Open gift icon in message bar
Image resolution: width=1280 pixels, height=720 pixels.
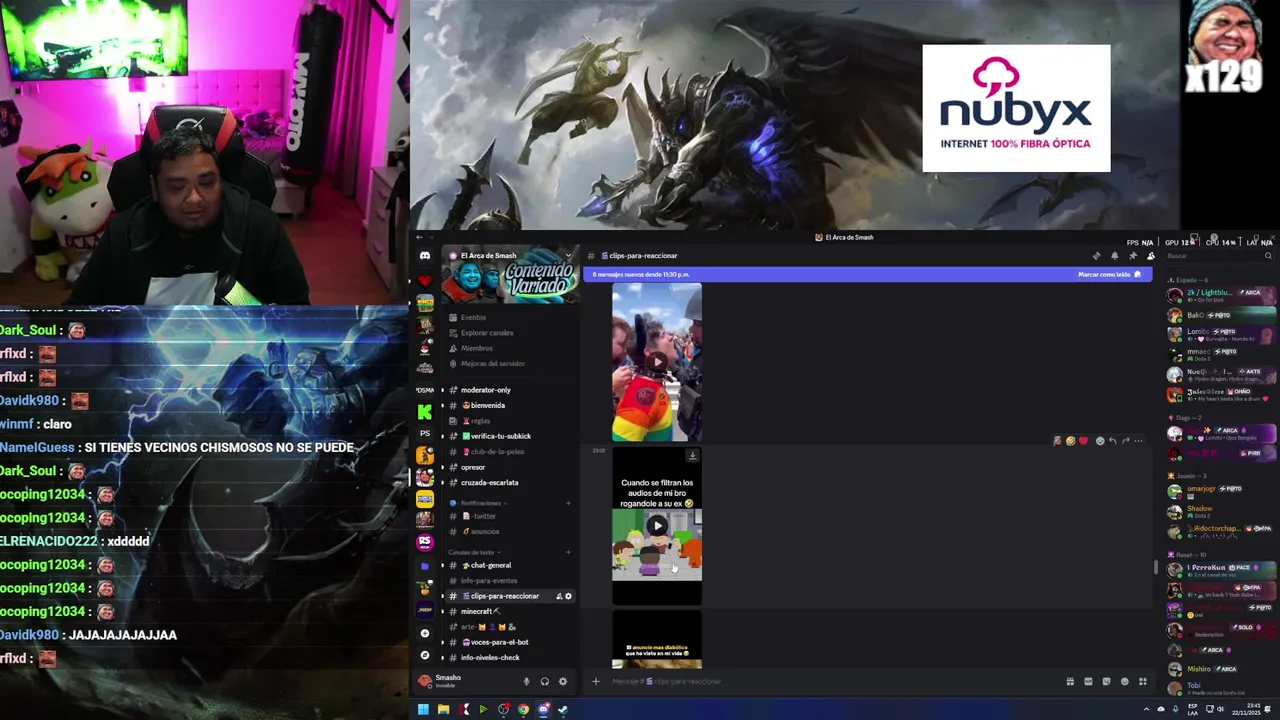tap(1070, 681)
